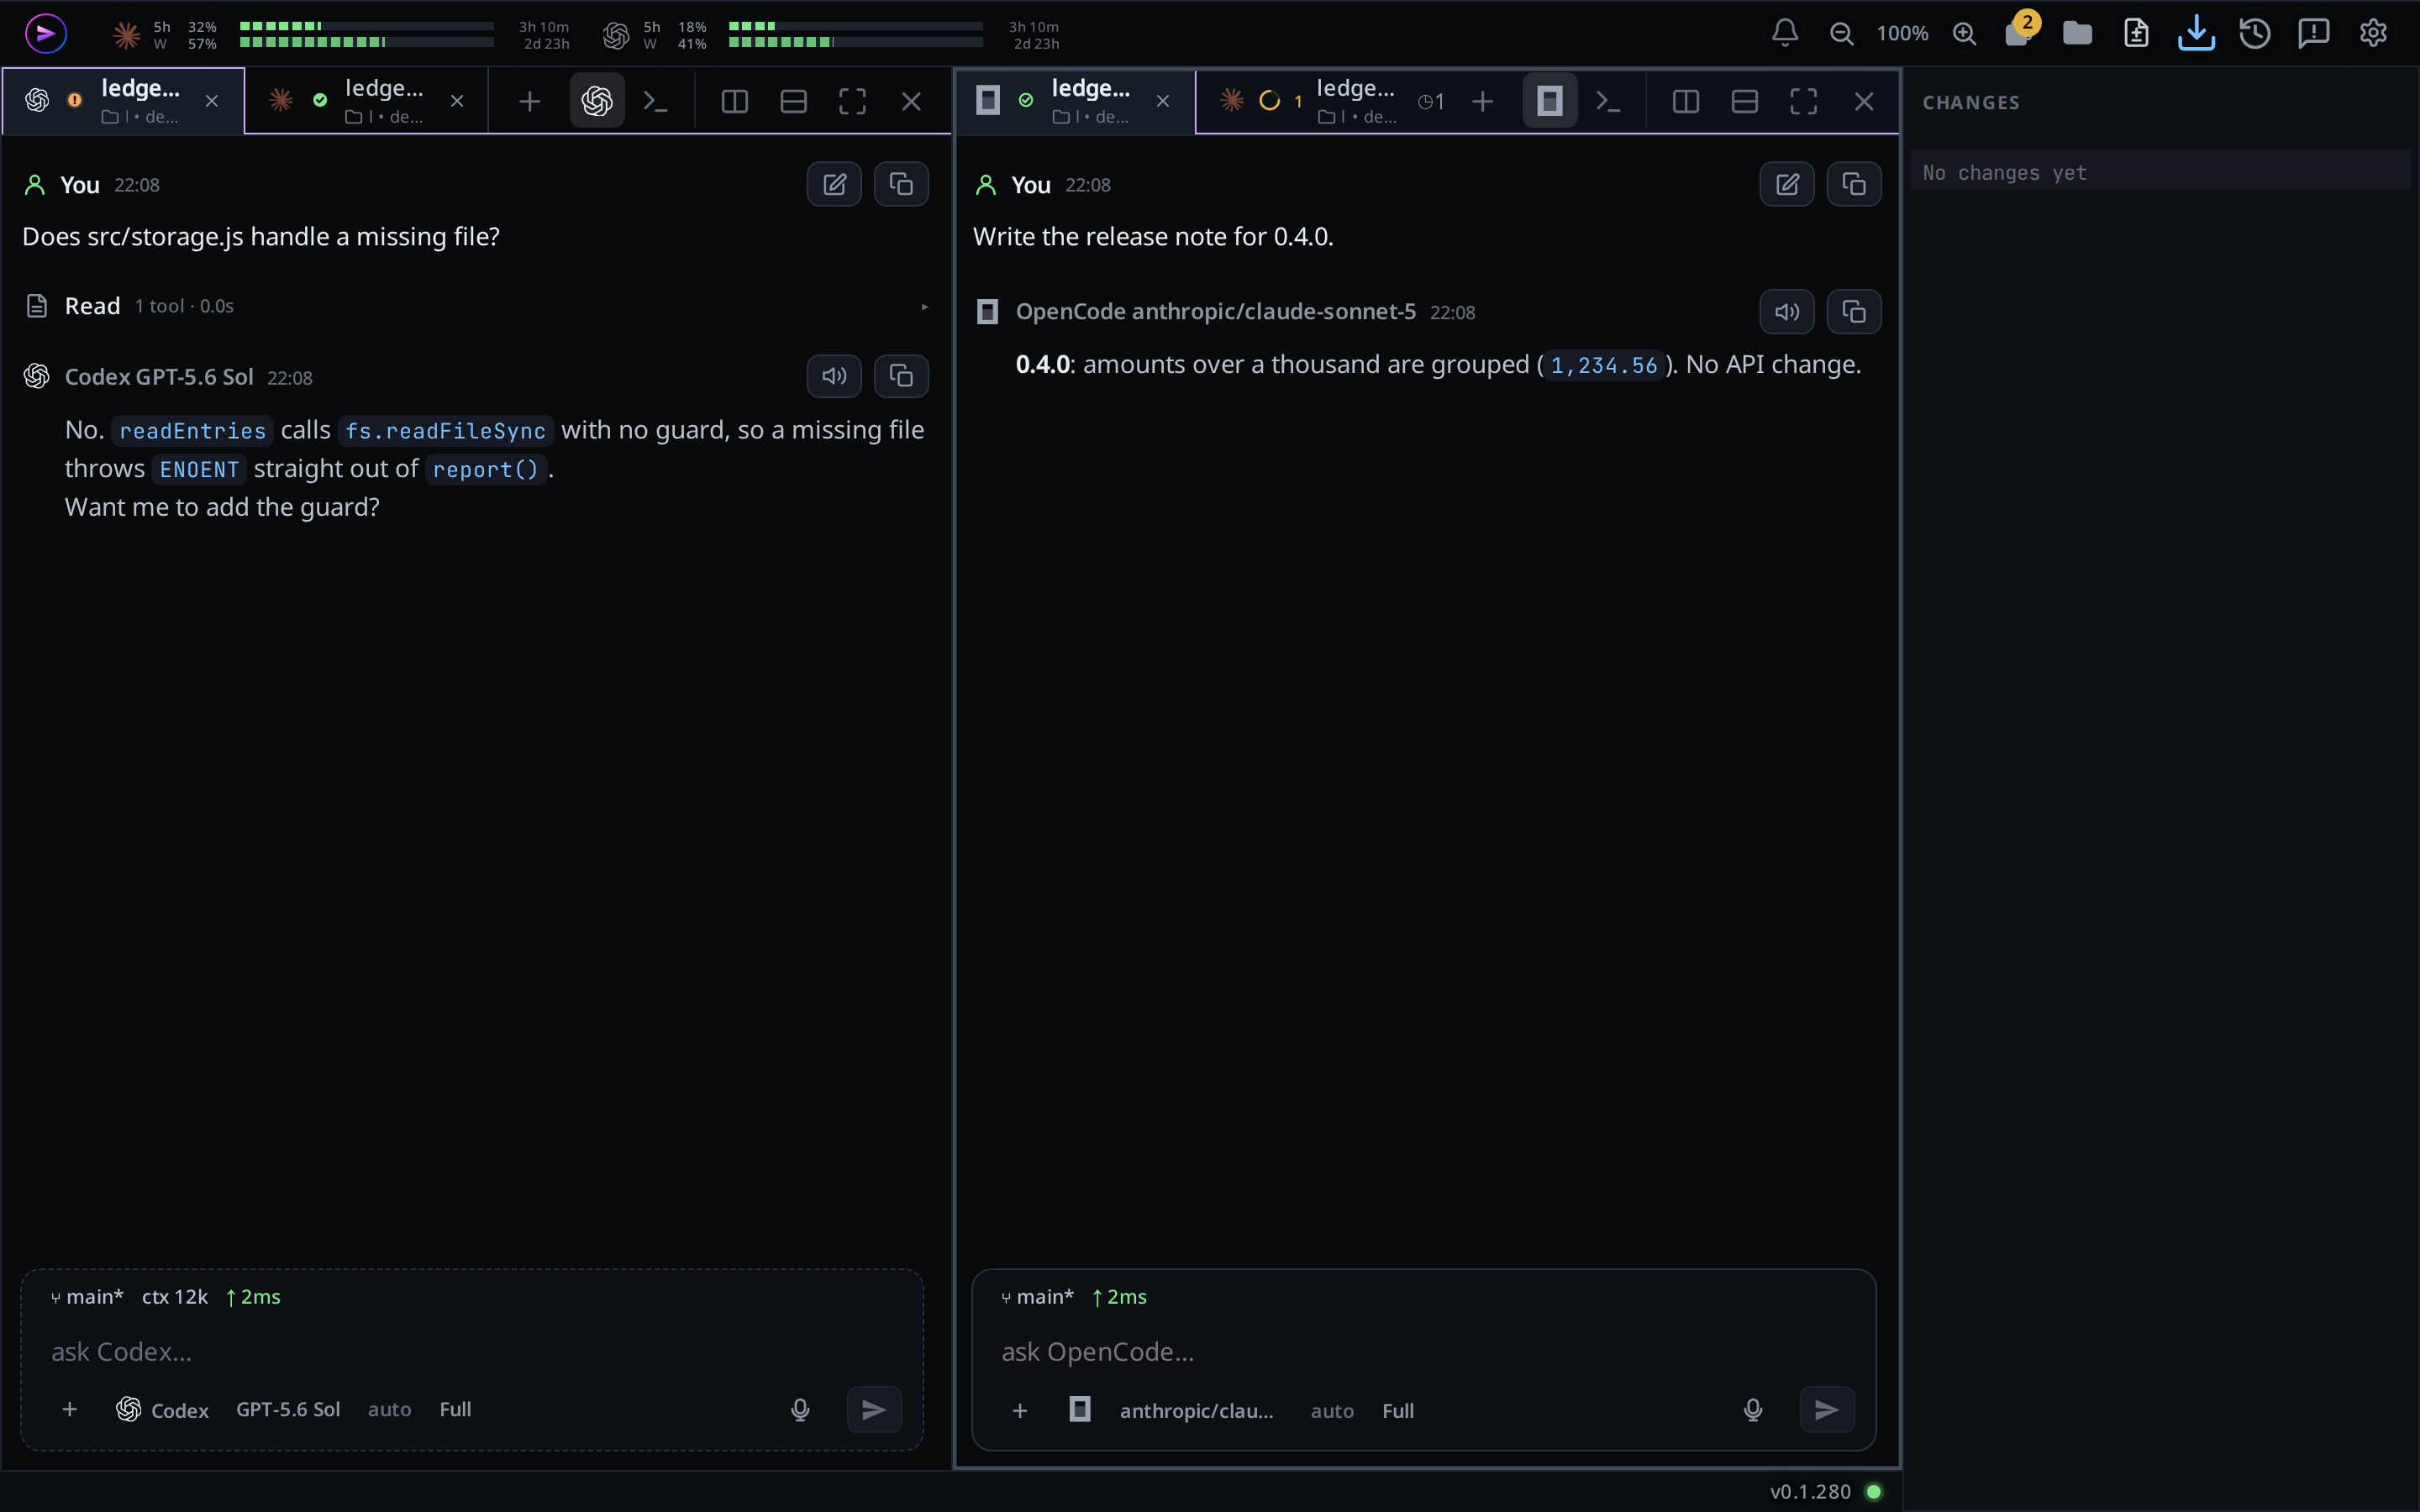Maximize the left pane fullscreen icon
The height and width of the screenshot is (1512, 2420).
(852, 101)
